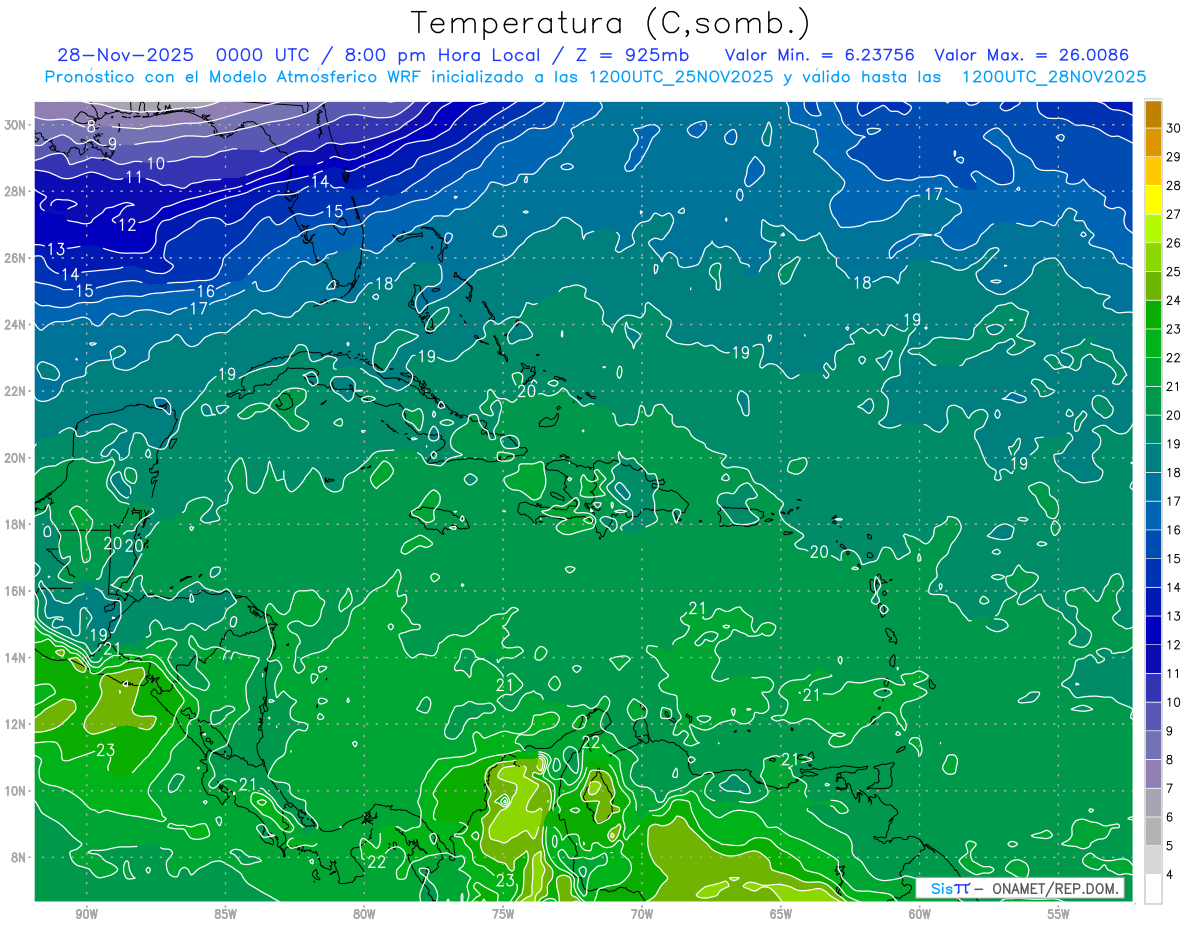Click the white bottom swatch of color scale
1200x927 pixels.
coord(1153,888)
